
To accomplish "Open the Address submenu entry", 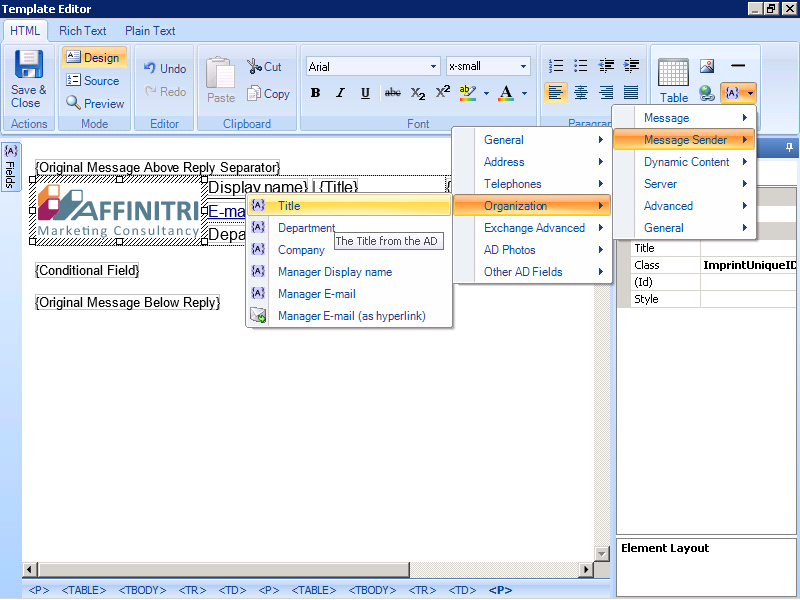I will [531, 162].
